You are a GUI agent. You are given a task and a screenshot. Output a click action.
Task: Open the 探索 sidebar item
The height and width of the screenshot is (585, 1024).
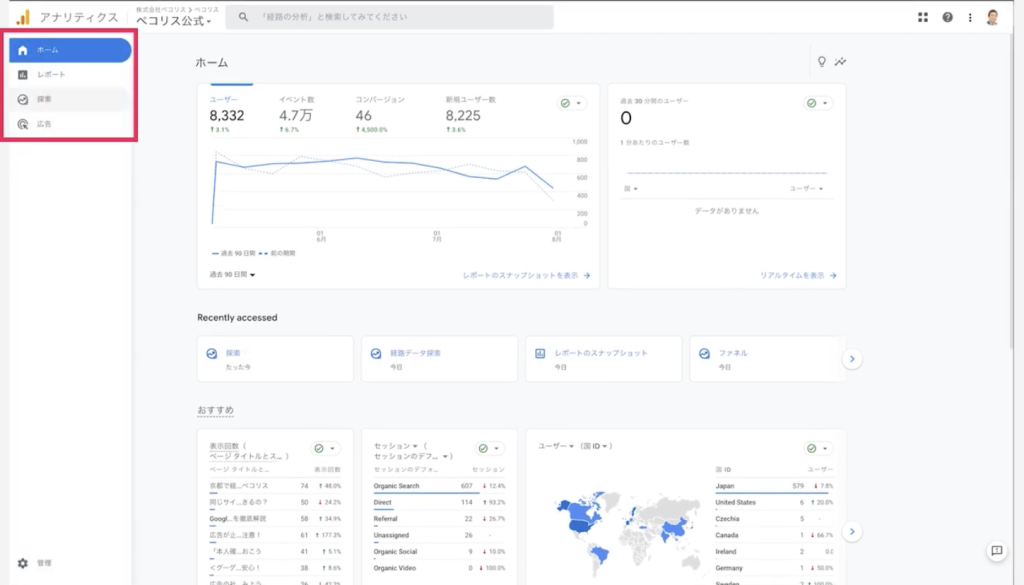[x=70, y=99]
